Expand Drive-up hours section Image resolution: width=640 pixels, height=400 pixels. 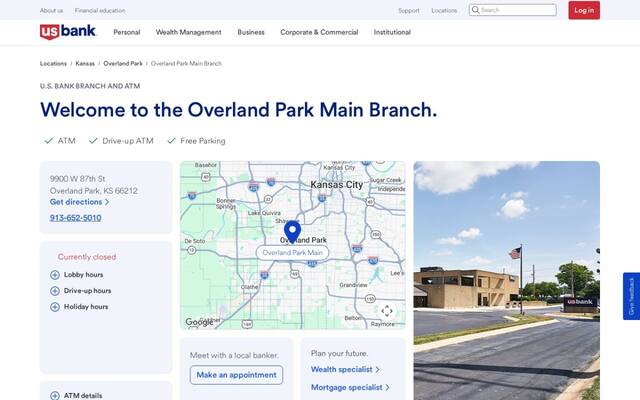[x=80, y=291]
